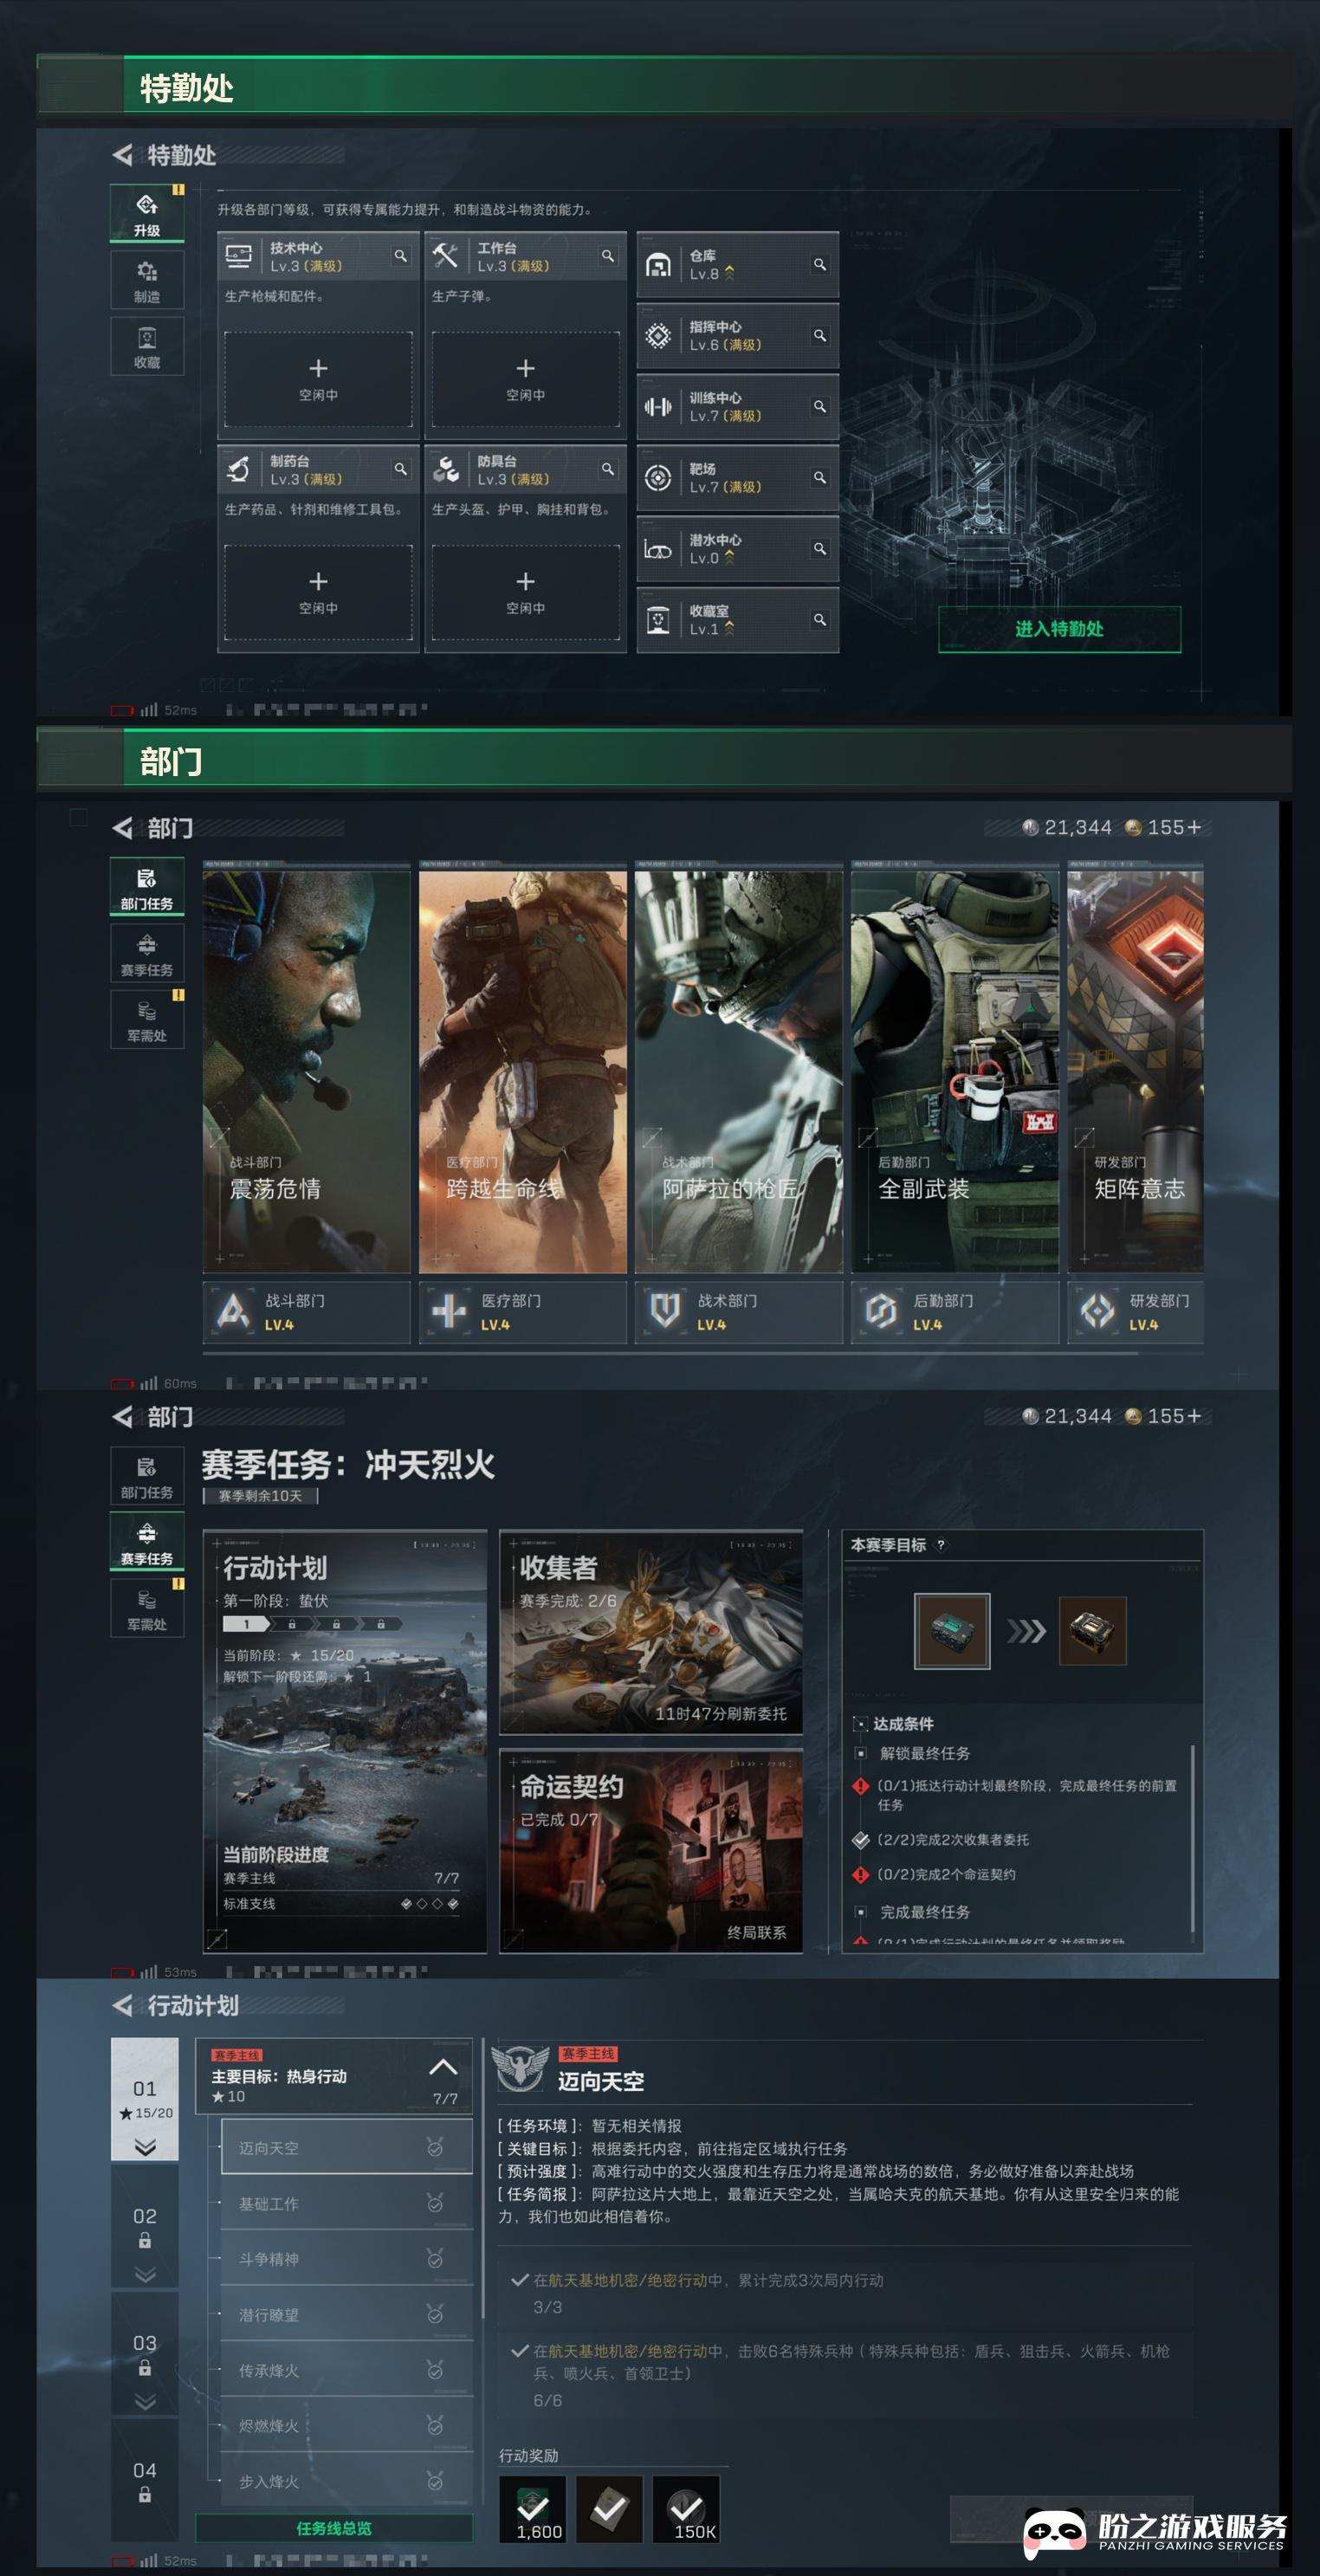1320x2576 pixels.
Task: Click the season goal conditions scrollbar
Action: pos(1193,1838)
